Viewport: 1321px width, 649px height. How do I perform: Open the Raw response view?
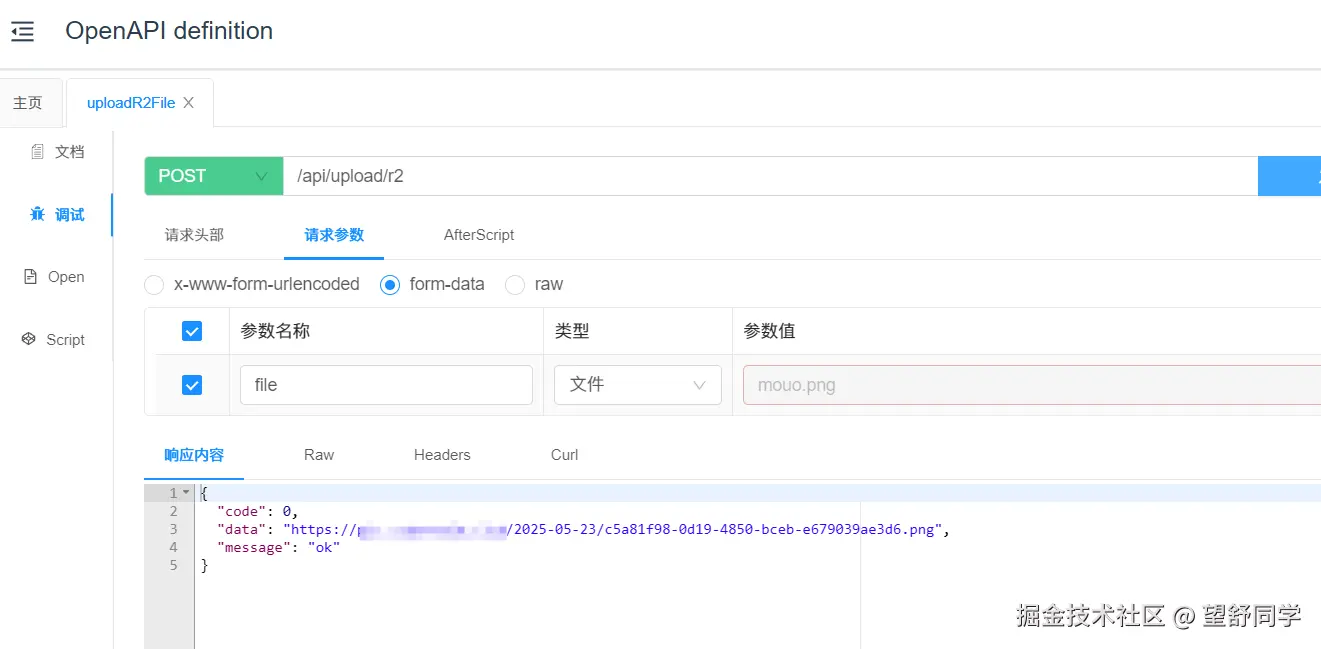(x=318, y=454)
